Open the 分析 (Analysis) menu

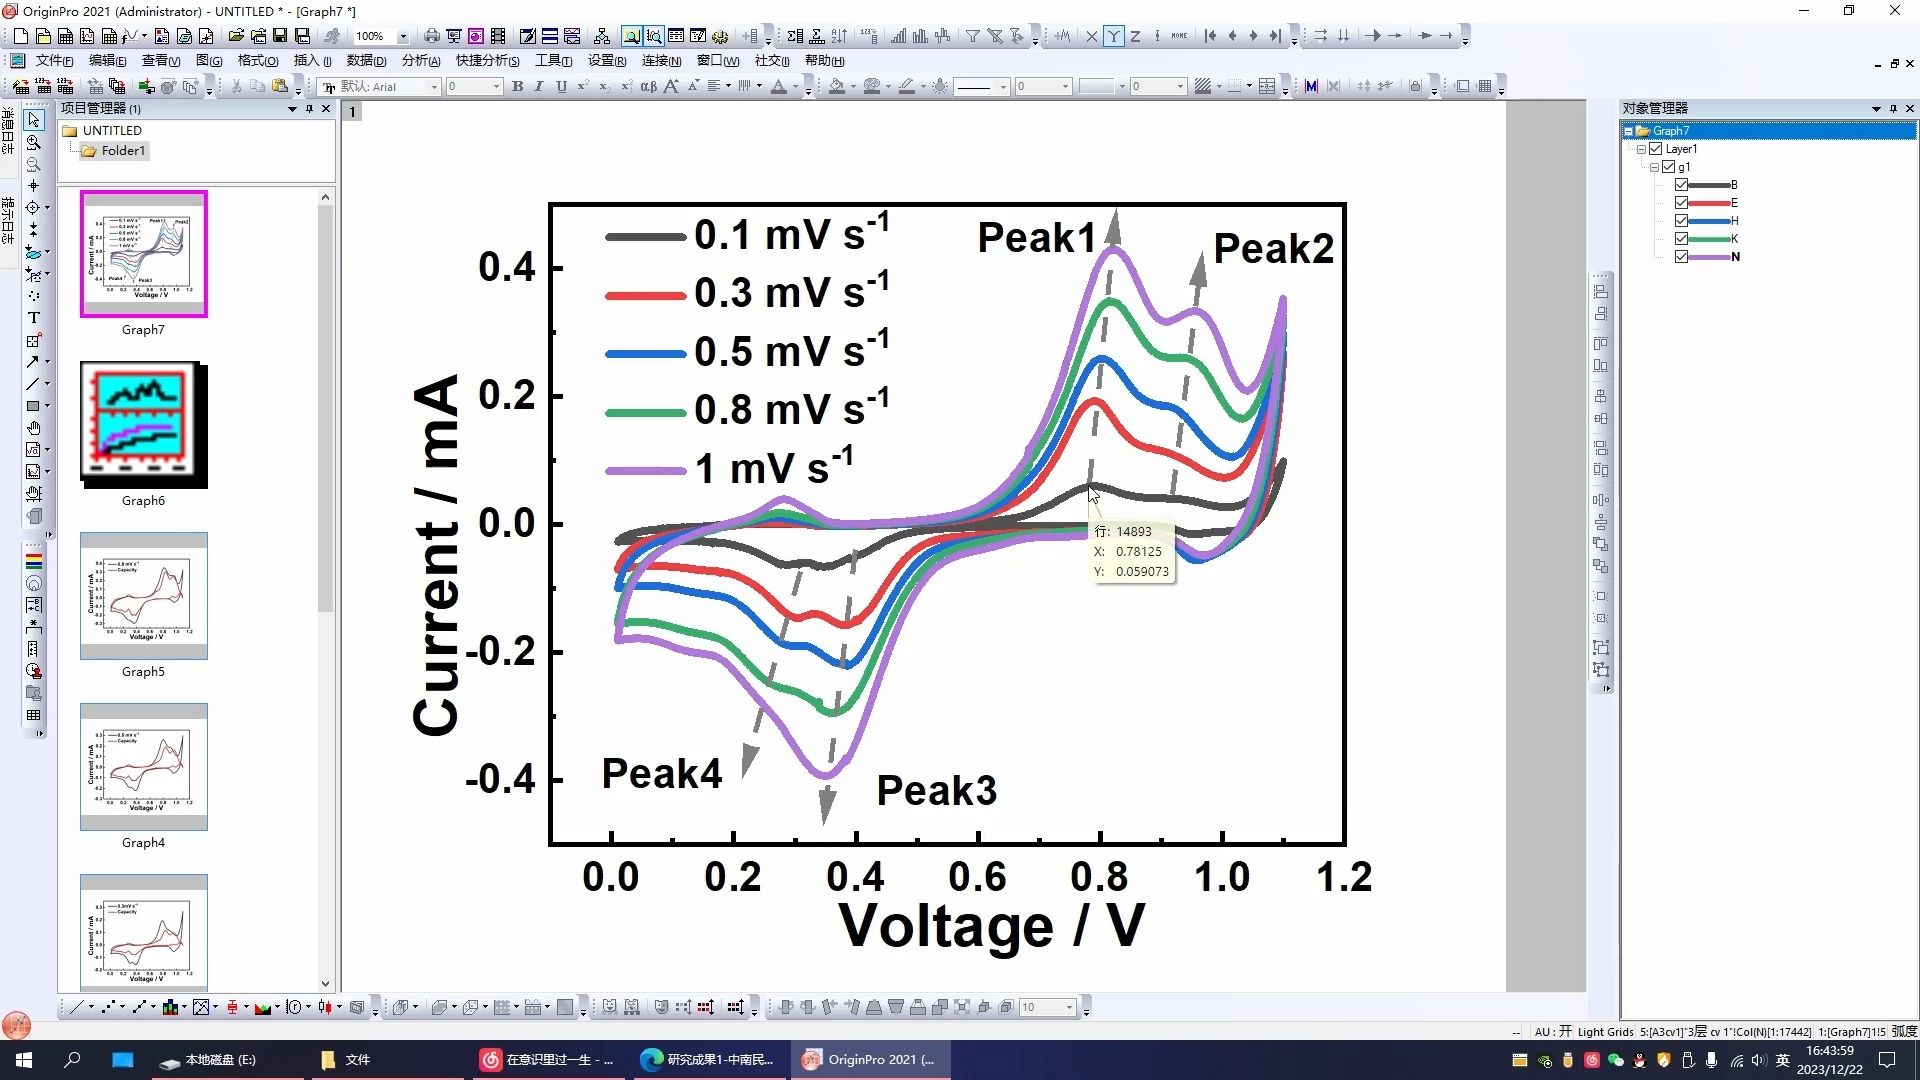point(421,61)
